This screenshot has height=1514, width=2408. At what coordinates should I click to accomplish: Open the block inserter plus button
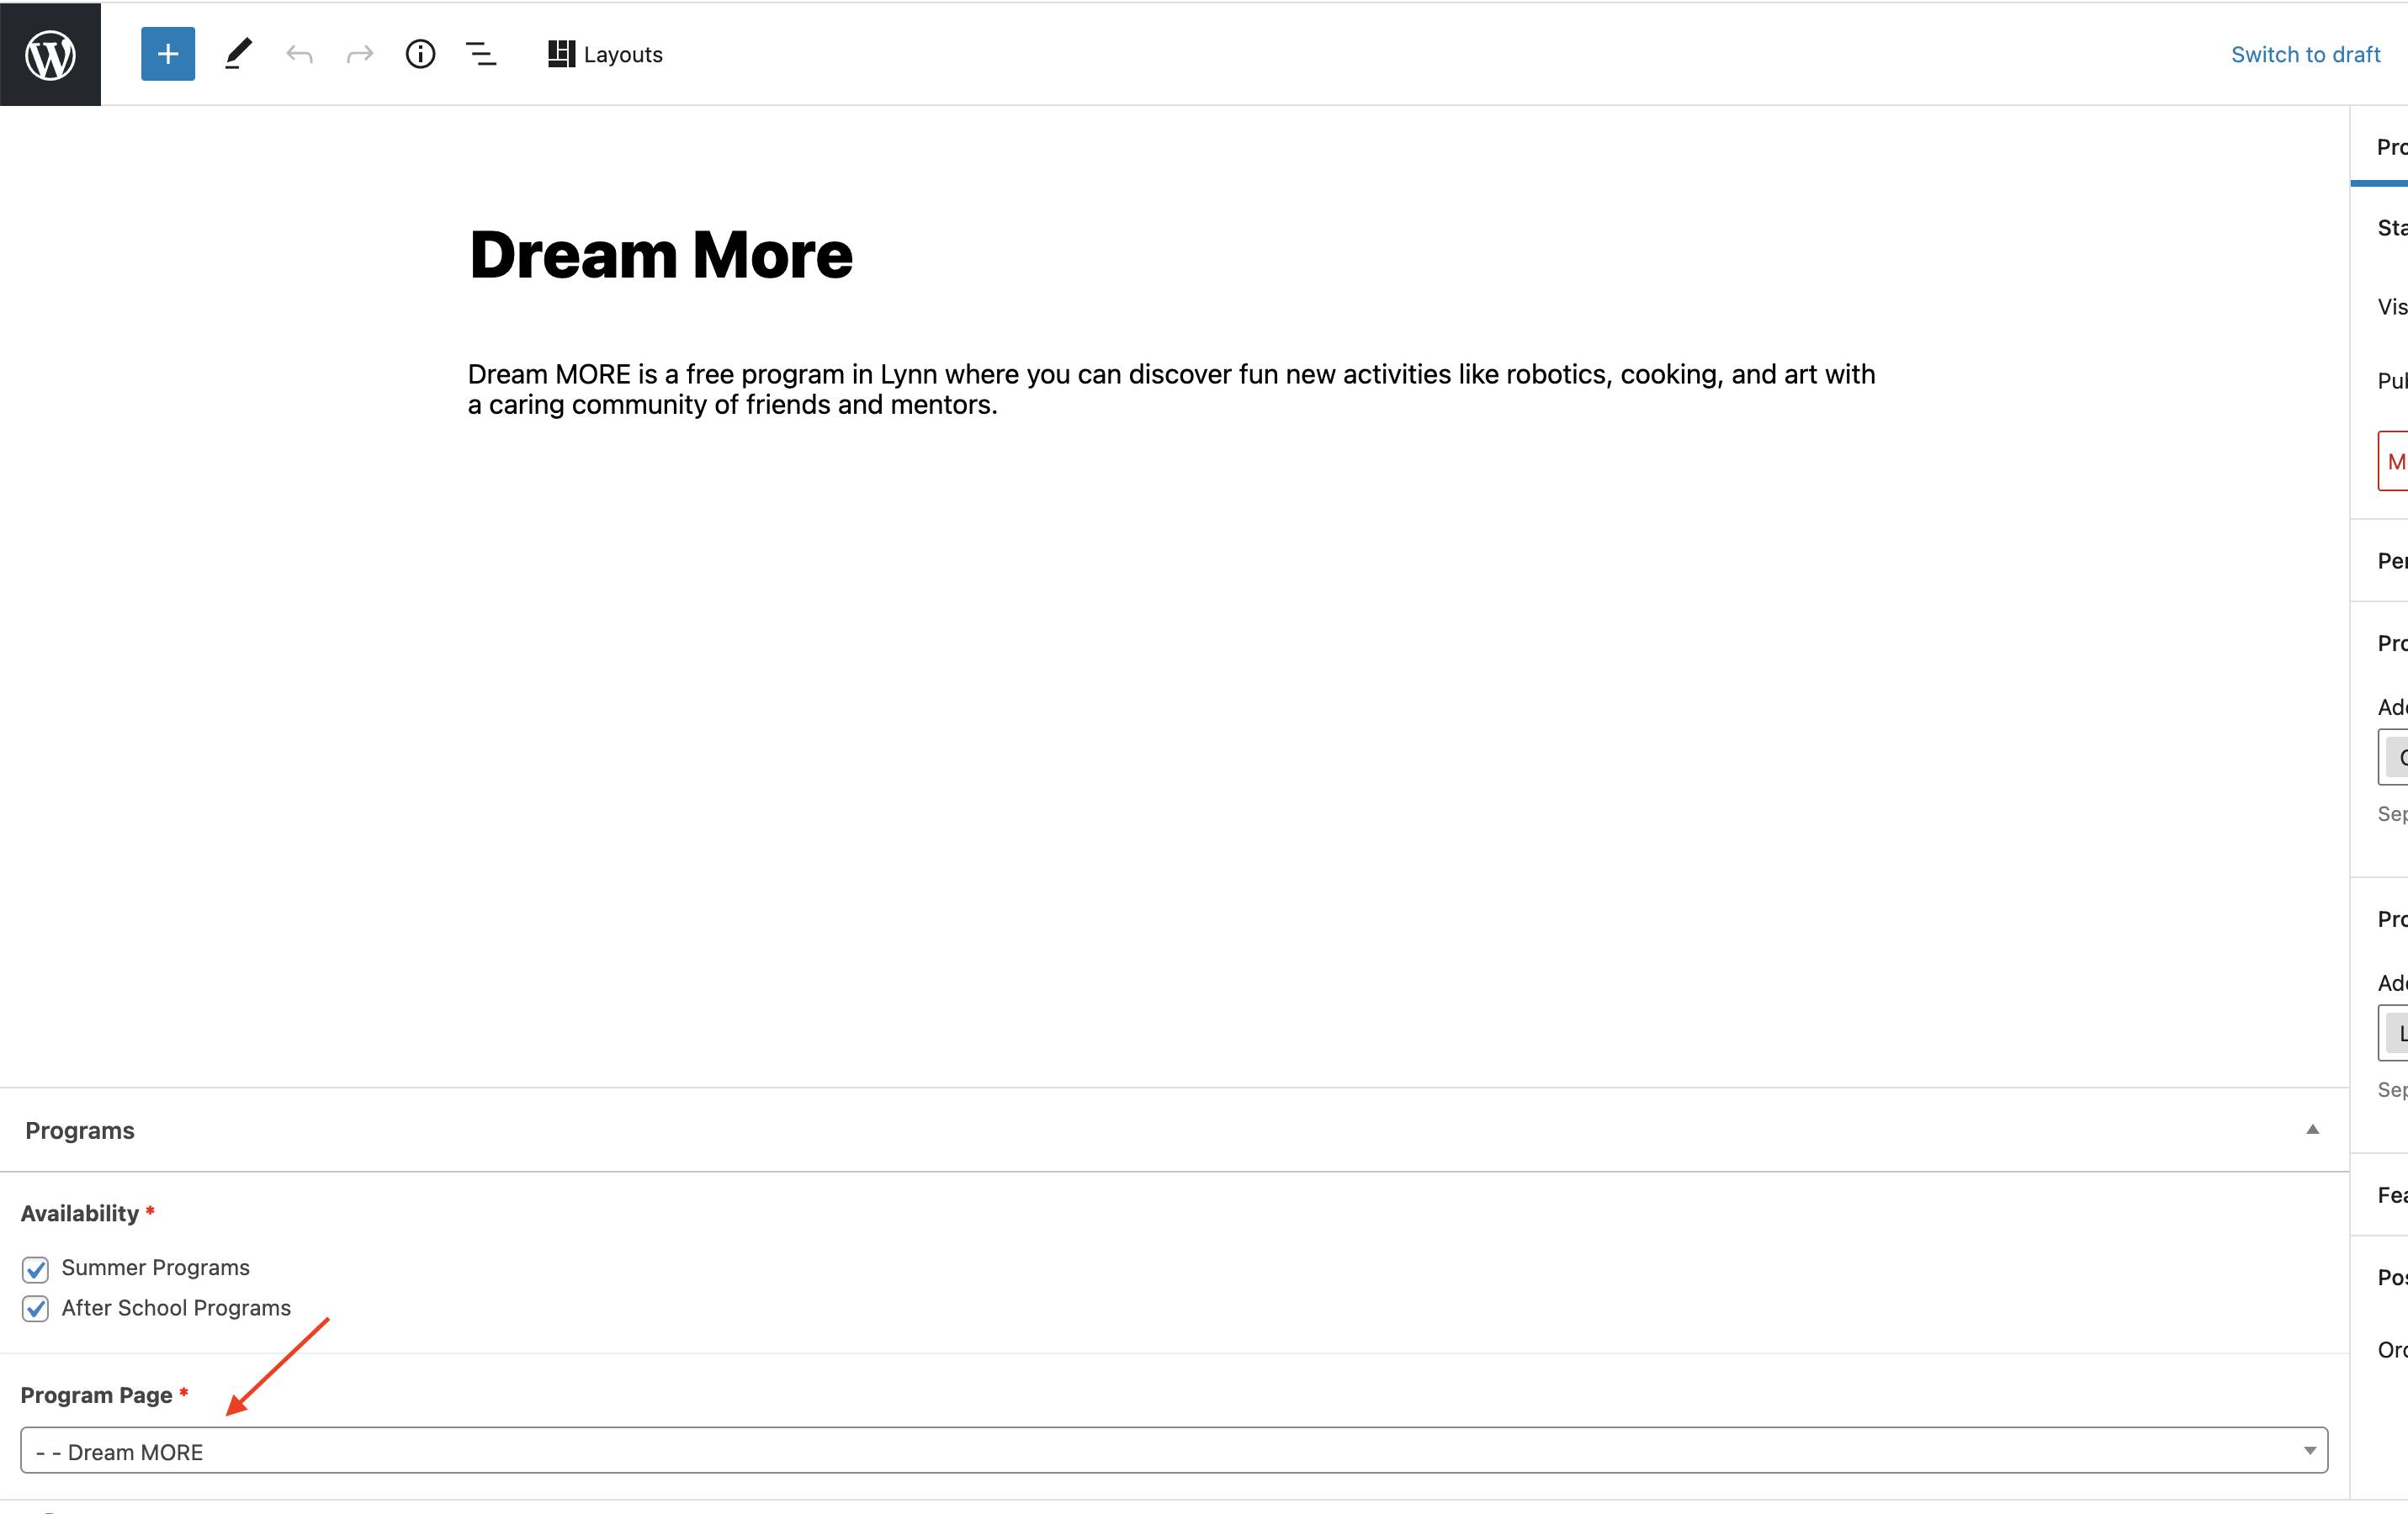(x=168, y=54)
